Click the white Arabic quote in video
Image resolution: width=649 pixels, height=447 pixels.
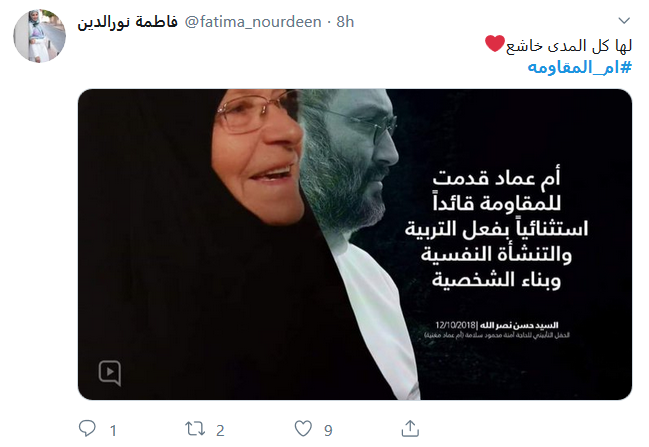click(x=496, y=228)
